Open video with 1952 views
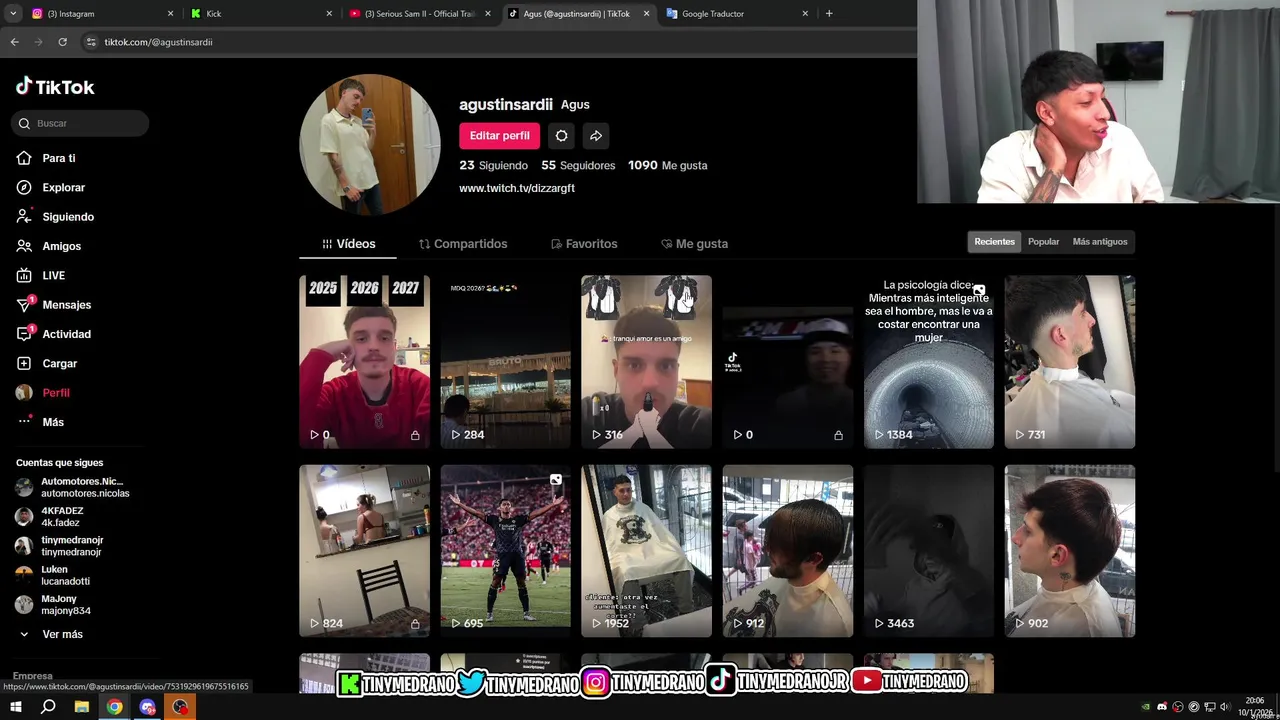 [x=646, y=551]
